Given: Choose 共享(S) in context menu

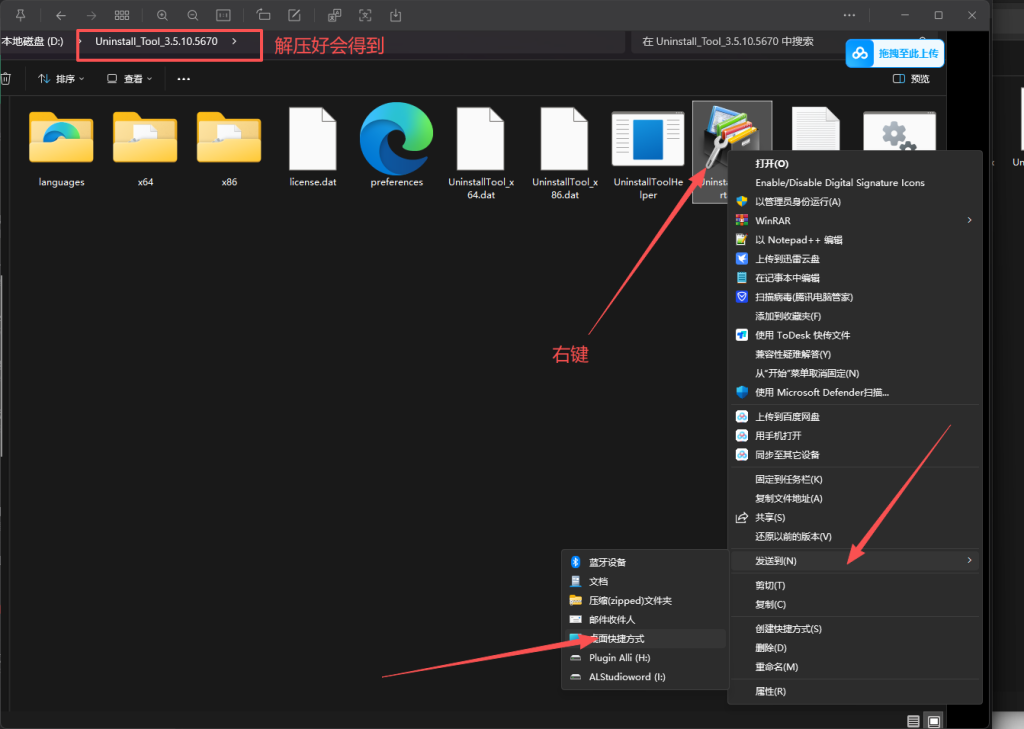Looking at the screenshot, I should [856, 517].
